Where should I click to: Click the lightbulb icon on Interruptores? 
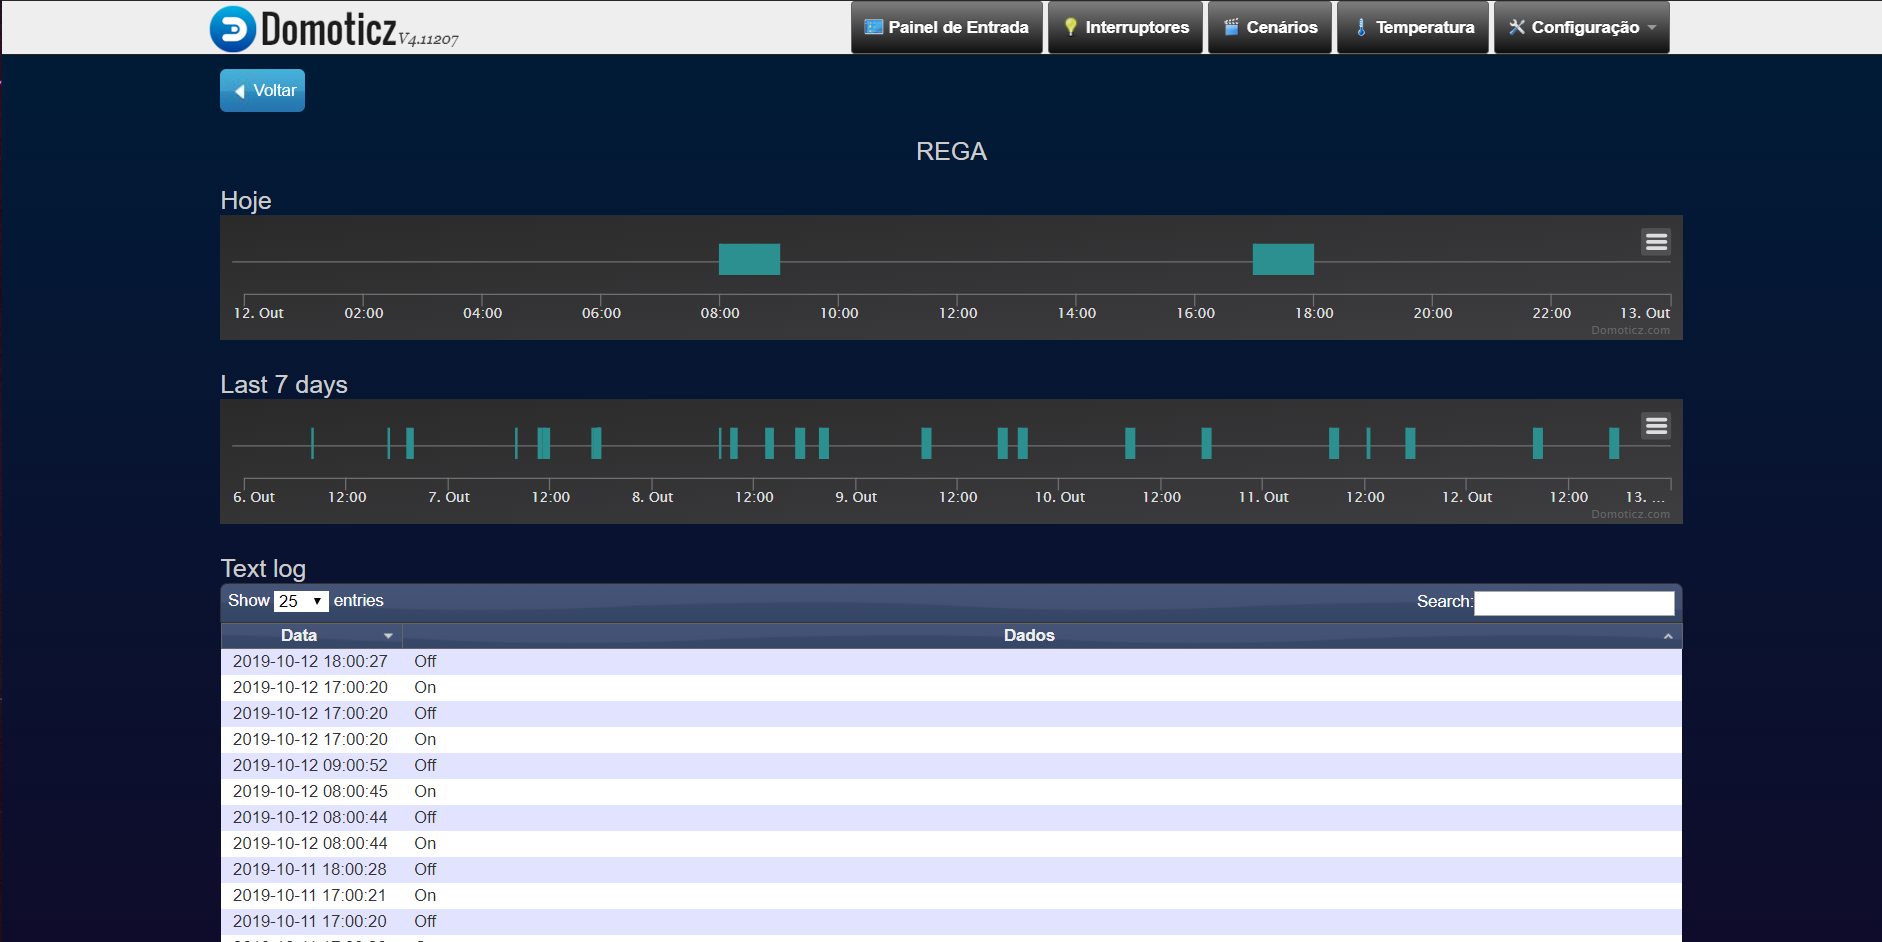[x=1070, y=27]
